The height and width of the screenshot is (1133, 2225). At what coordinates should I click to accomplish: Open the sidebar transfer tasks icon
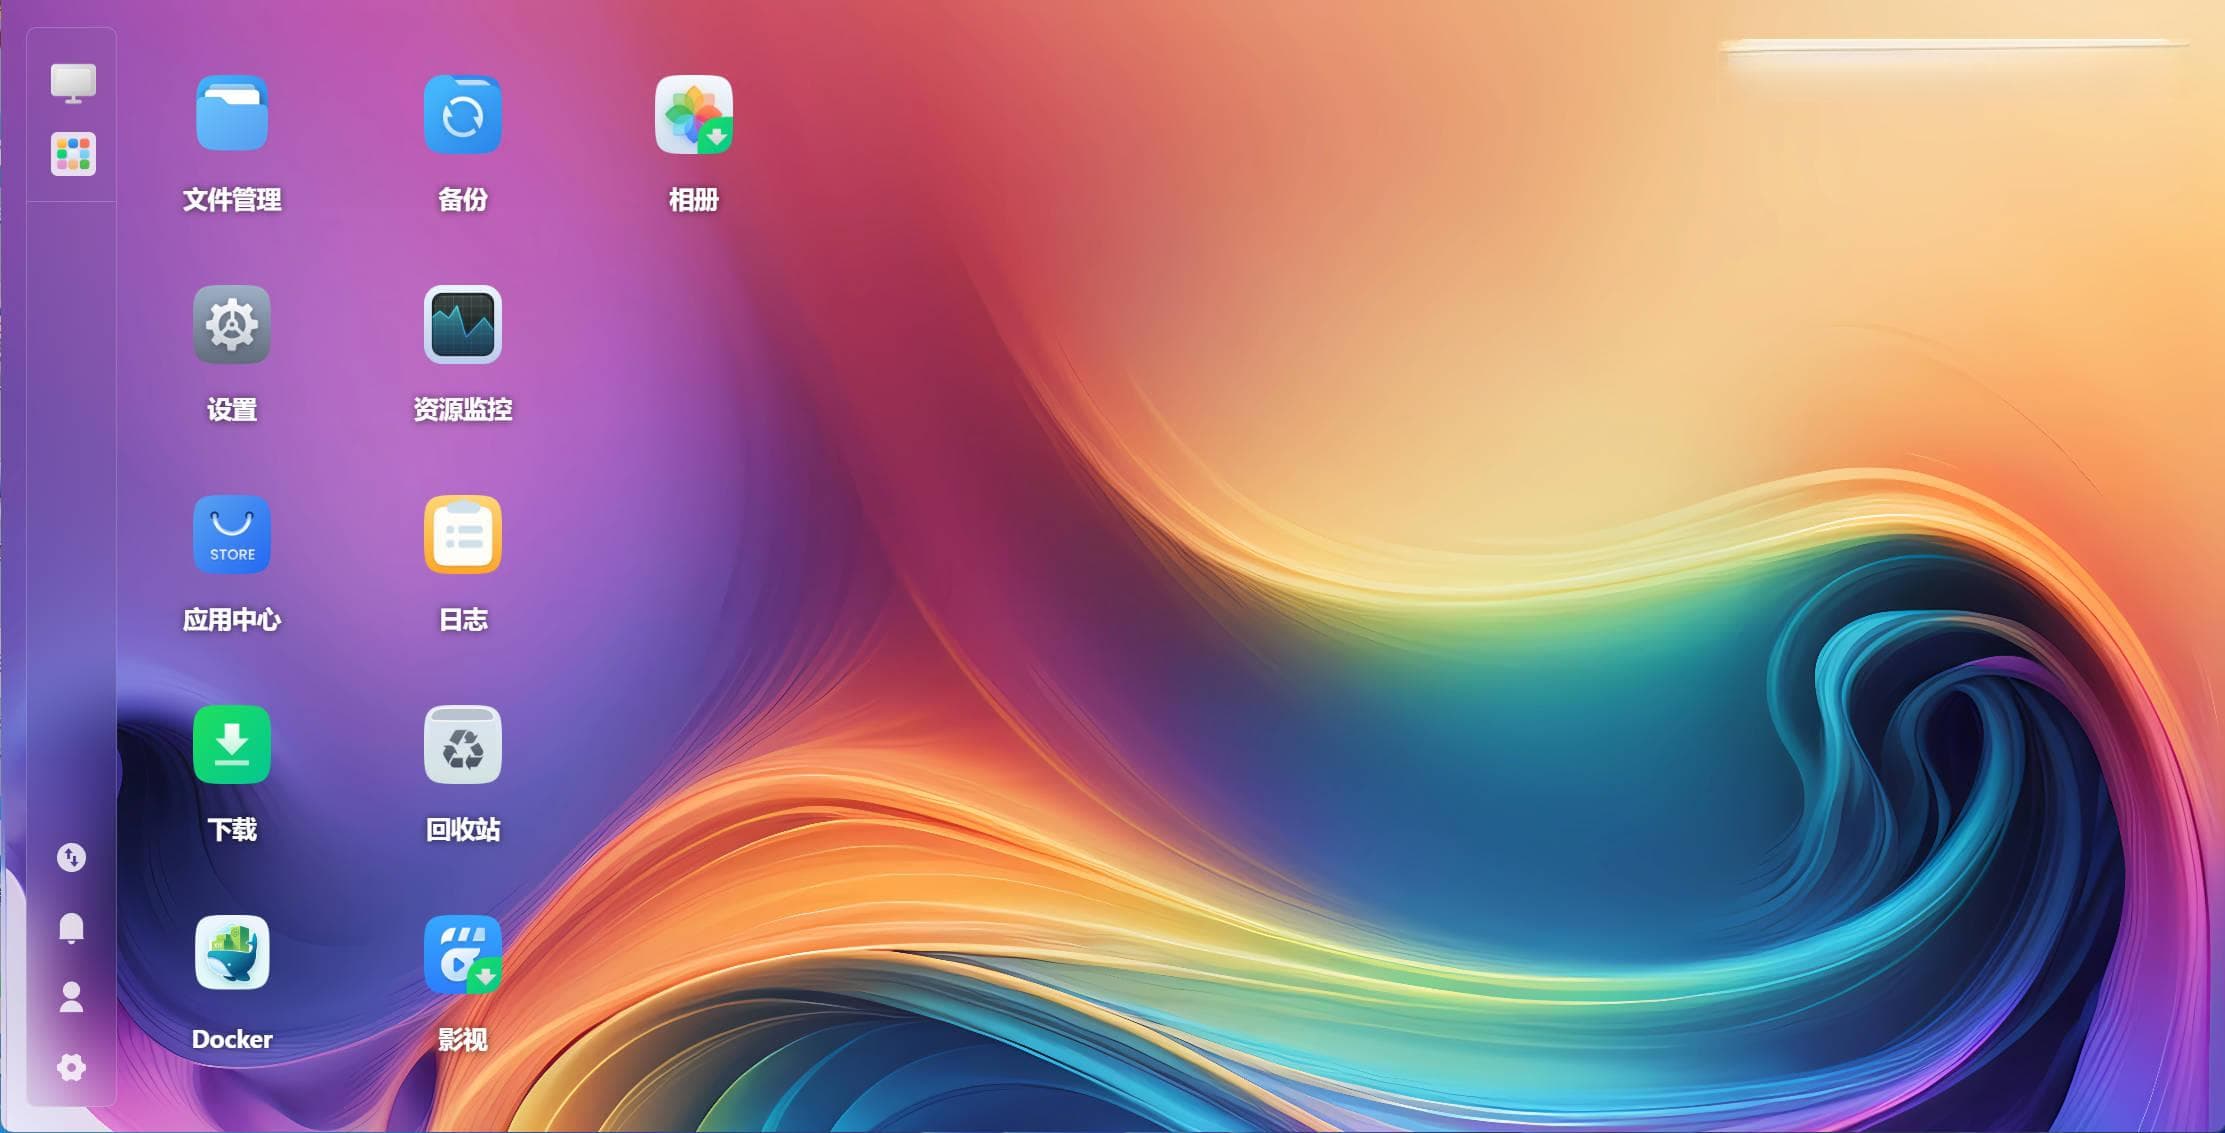pos(71,857)
